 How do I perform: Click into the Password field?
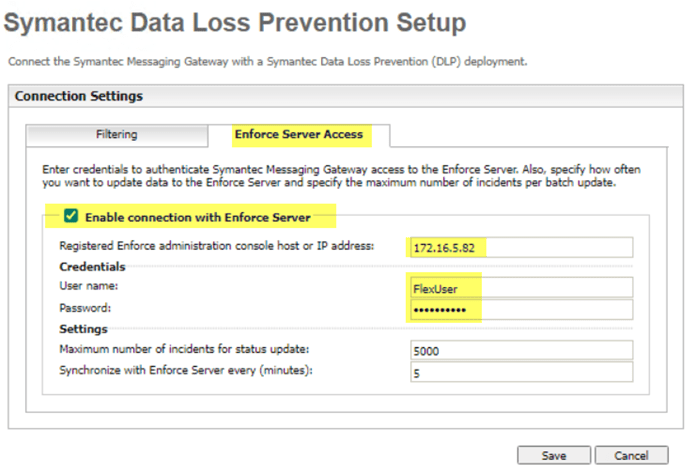[x=521, y=310]
